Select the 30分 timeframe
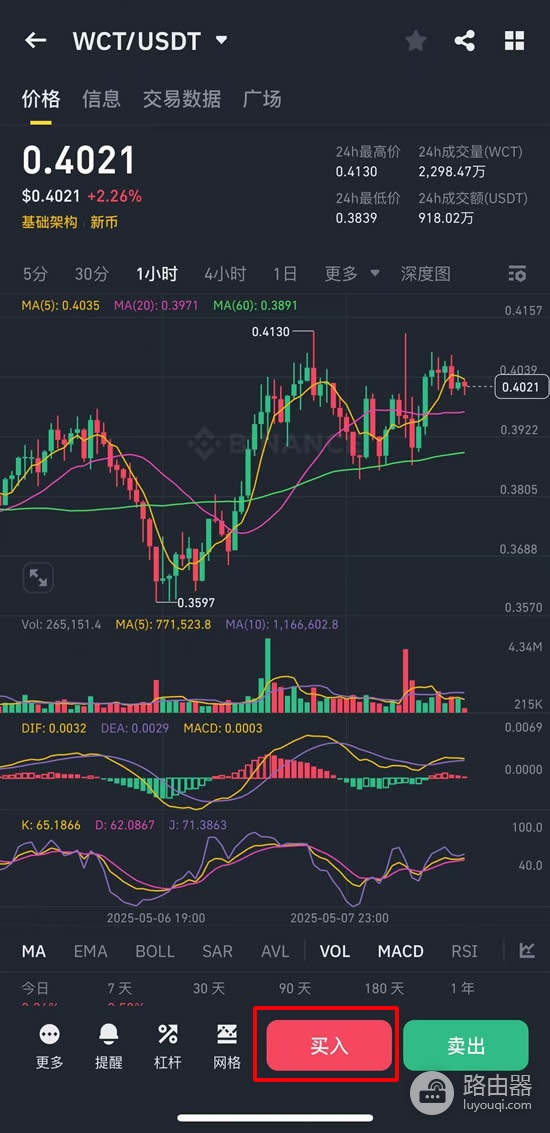 92,274
